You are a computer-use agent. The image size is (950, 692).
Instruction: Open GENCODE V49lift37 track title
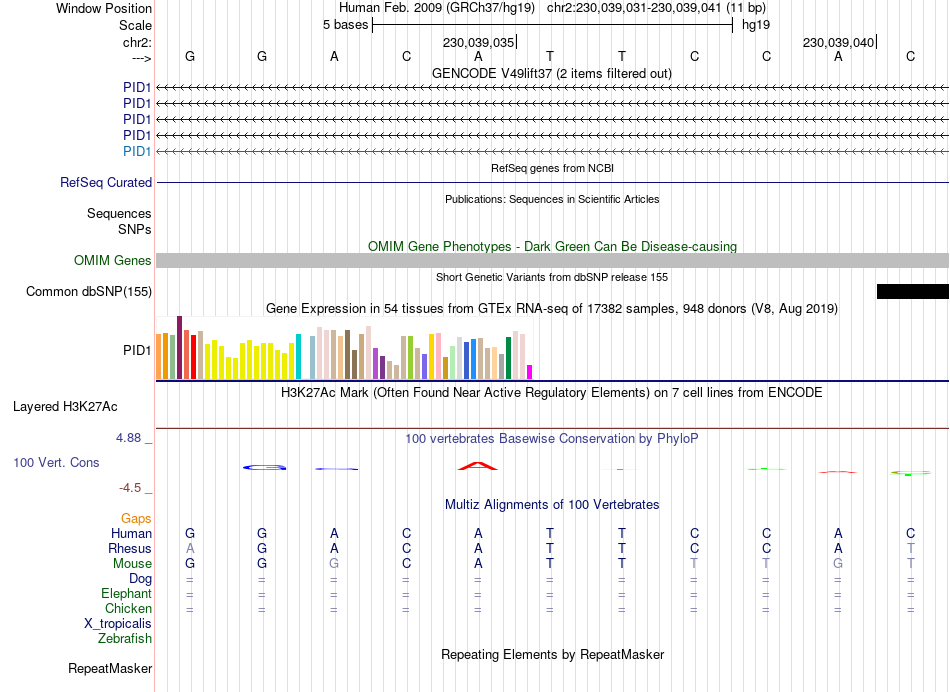(x=551, y=73)
